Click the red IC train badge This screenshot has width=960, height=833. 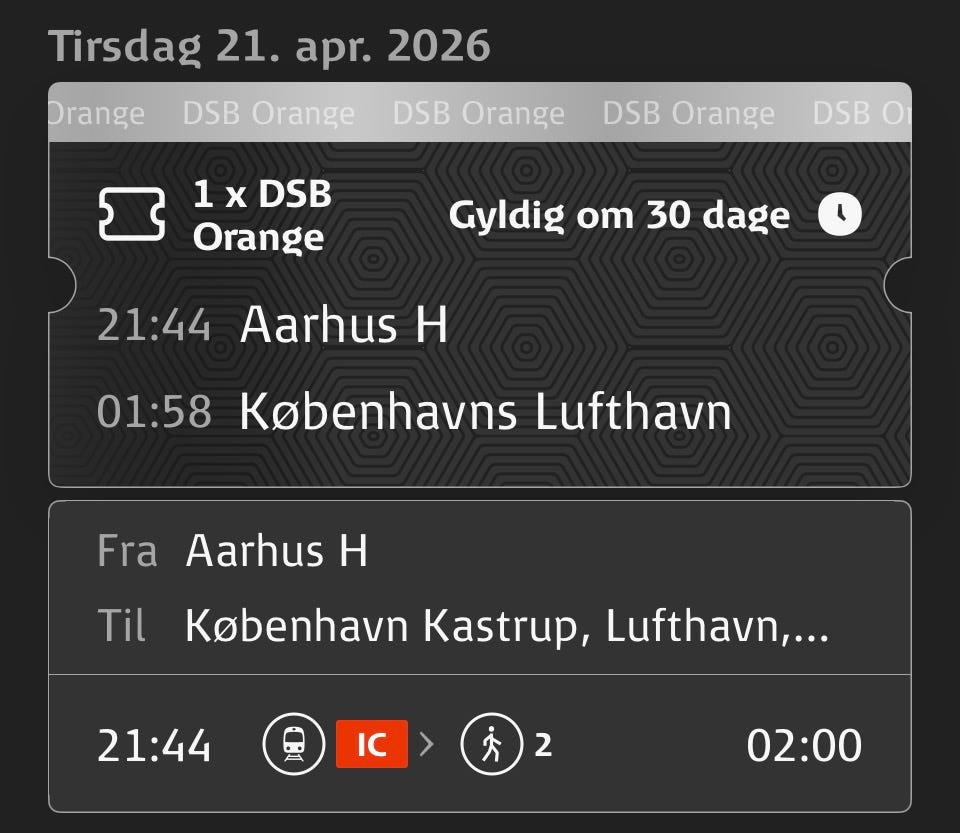[372, 746]
